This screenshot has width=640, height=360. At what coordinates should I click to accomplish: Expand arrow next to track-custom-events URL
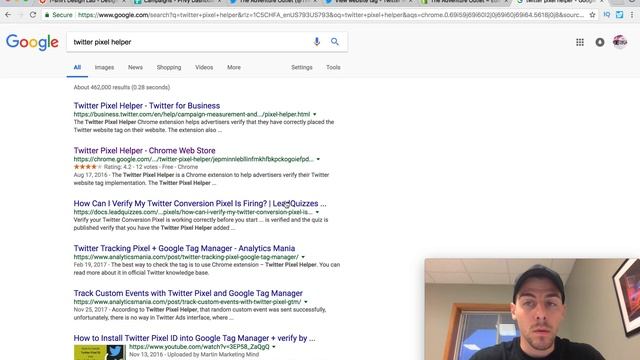pyautogui.click(x=306, y=302)
